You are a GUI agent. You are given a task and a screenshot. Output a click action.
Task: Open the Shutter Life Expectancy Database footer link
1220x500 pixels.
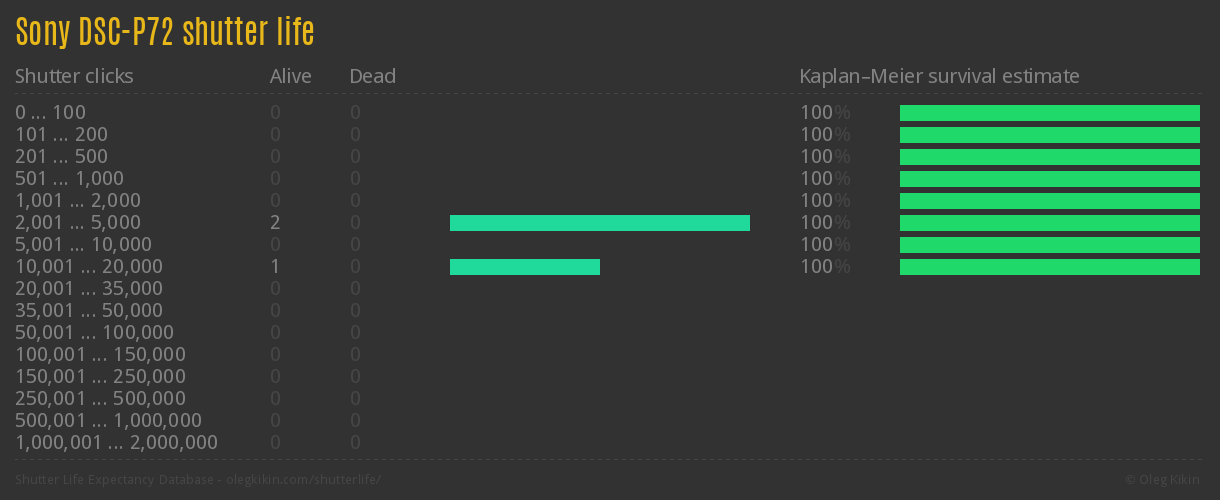pos(198,480)
